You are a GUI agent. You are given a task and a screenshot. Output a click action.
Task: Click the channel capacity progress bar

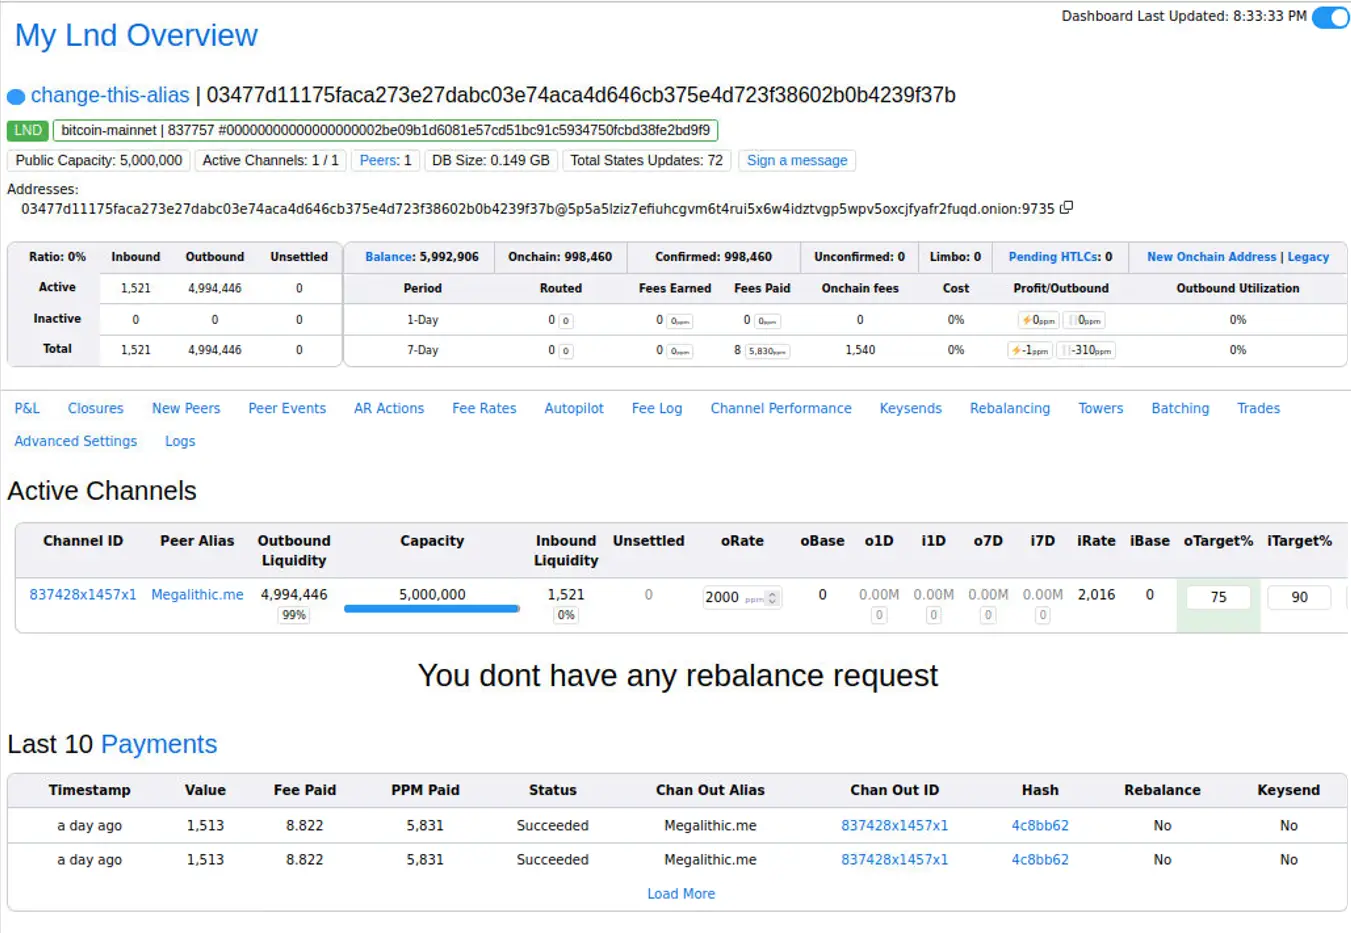[x=431, y=608]
